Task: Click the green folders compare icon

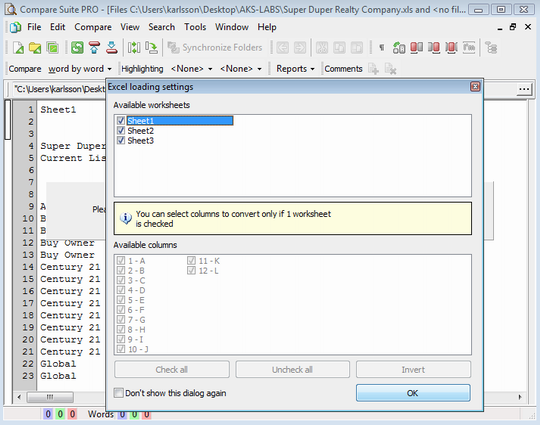Action: tap(52, 48)
